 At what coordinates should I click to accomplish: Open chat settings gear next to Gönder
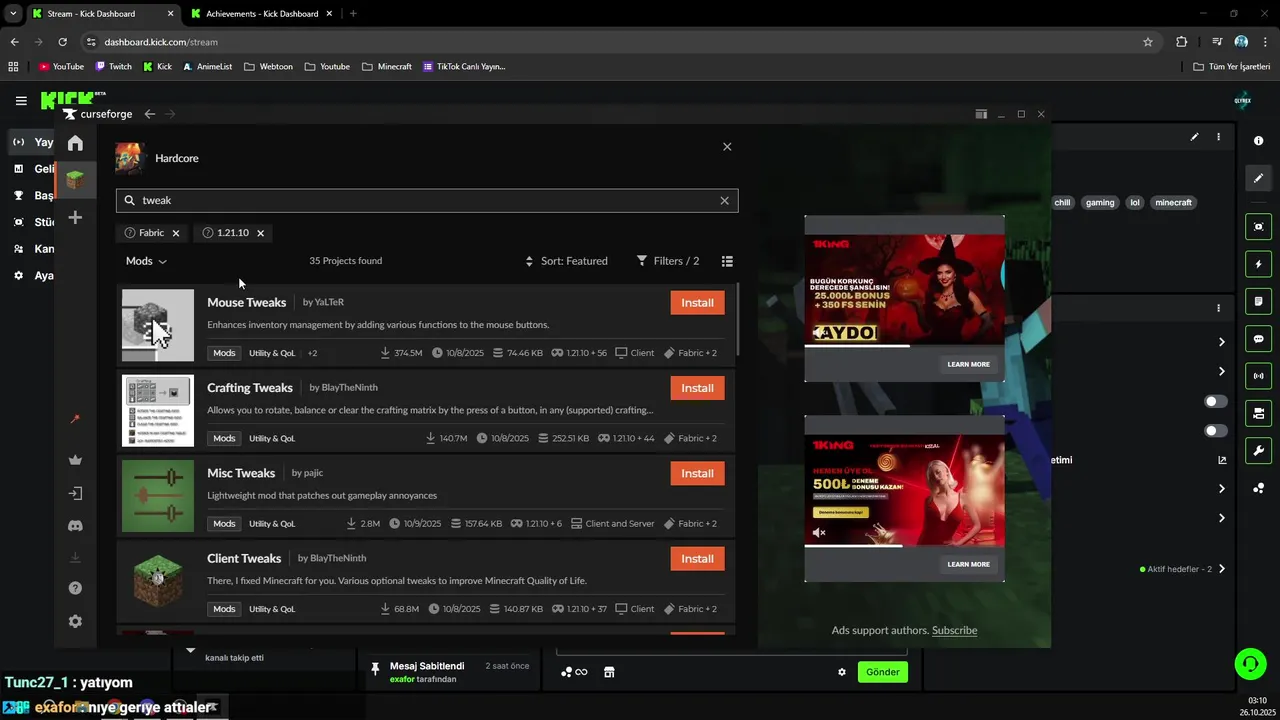842,672
